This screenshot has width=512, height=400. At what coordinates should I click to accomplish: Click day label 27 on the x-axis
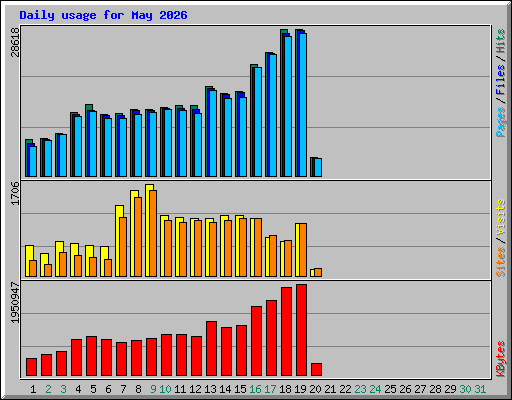click(420, 389)
